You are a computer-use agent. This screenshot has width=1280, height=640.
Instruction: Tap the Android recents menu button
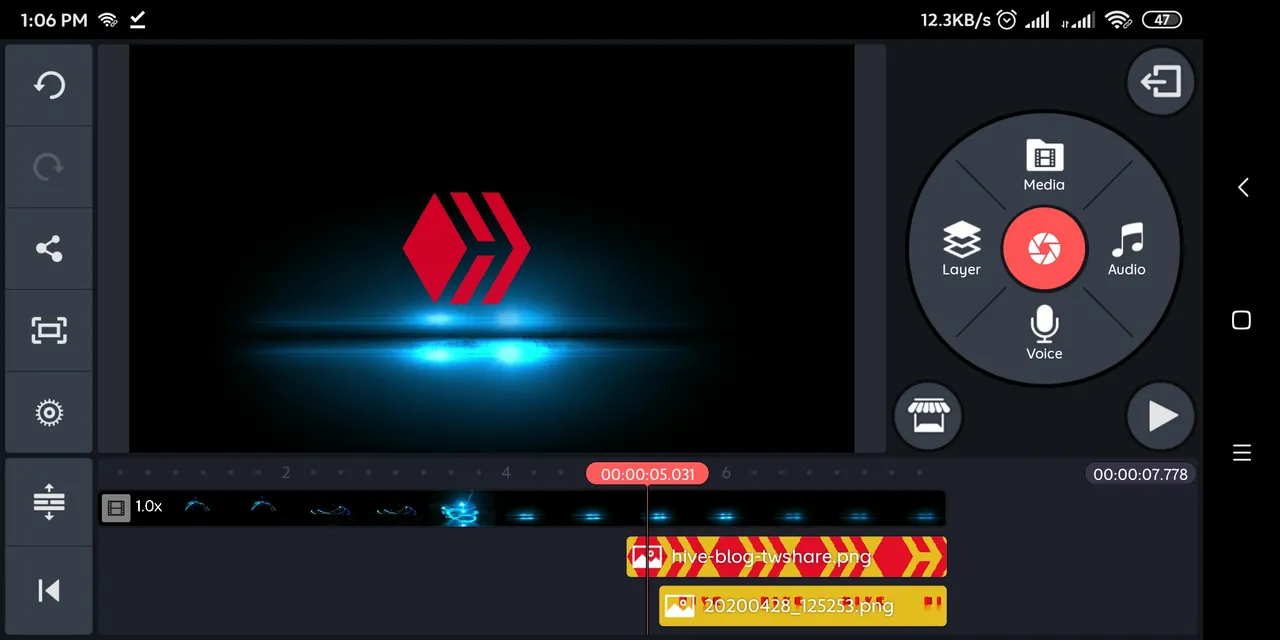1242,453
